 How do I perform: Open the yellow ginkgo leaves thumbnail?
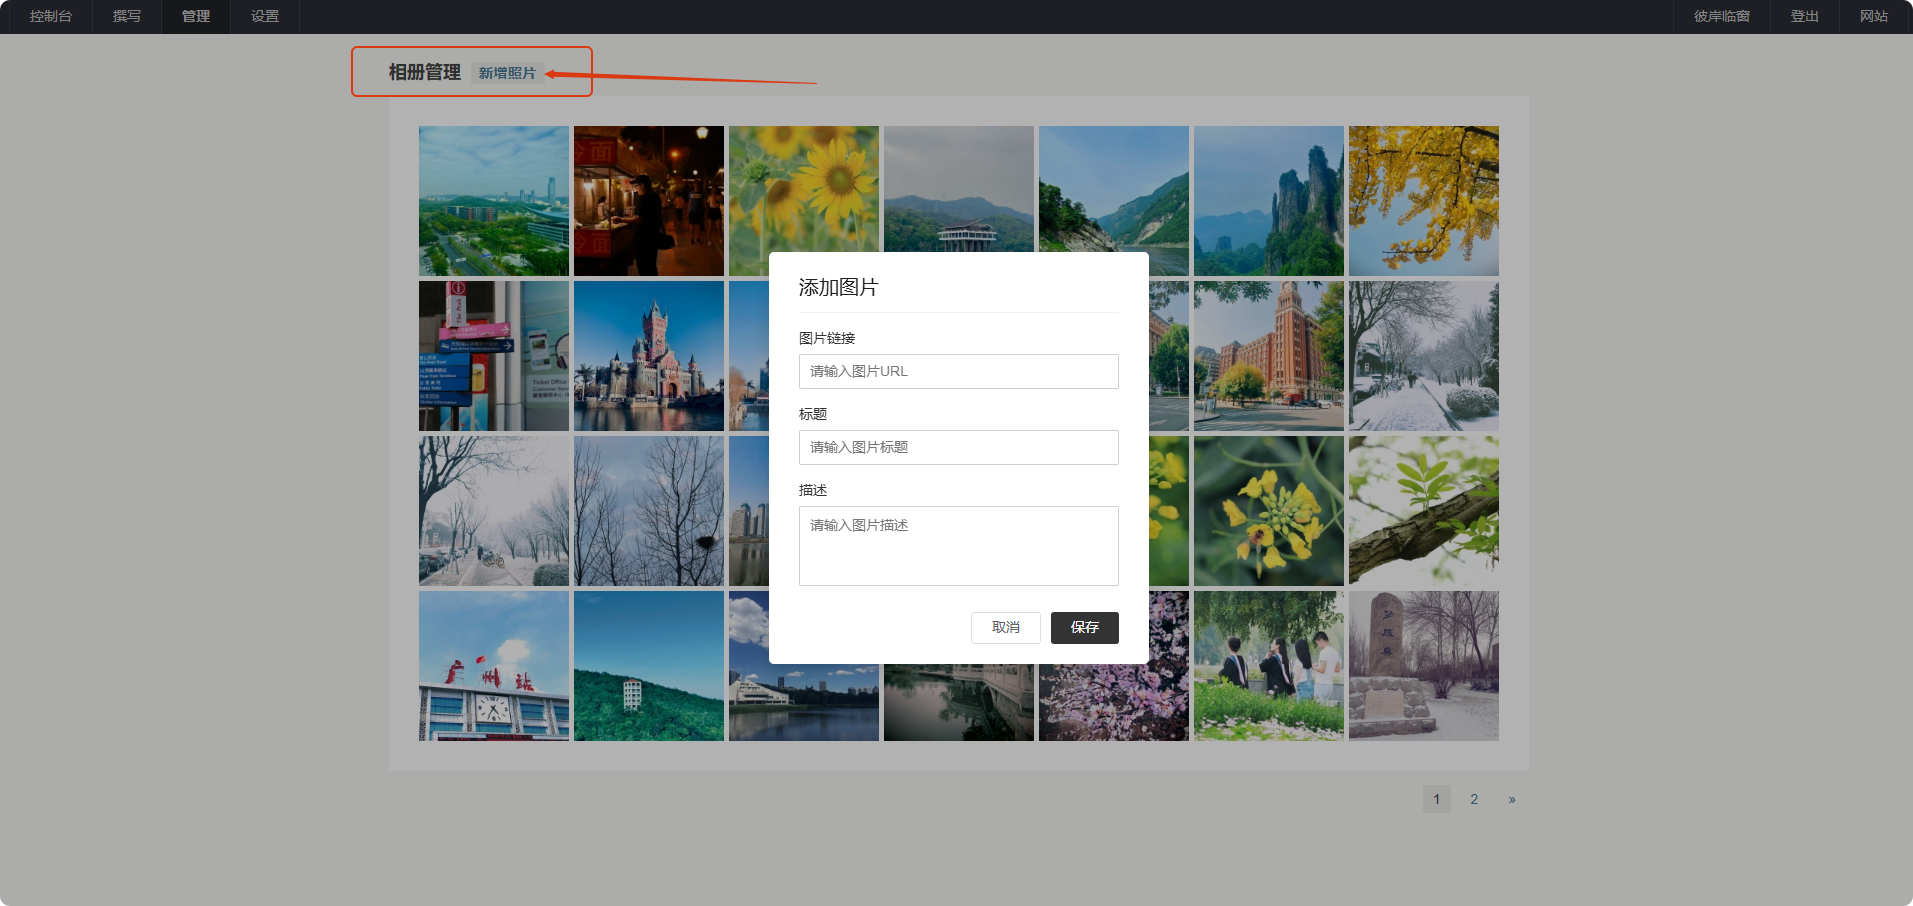(x=1423, y=200)
